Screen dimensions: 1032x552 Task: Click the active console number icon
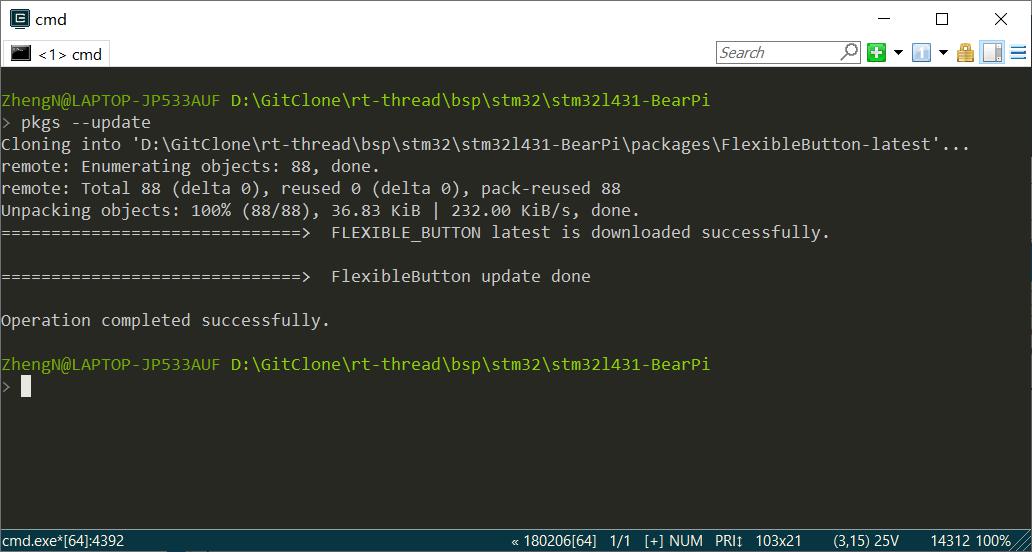click(x=921, y=53)
